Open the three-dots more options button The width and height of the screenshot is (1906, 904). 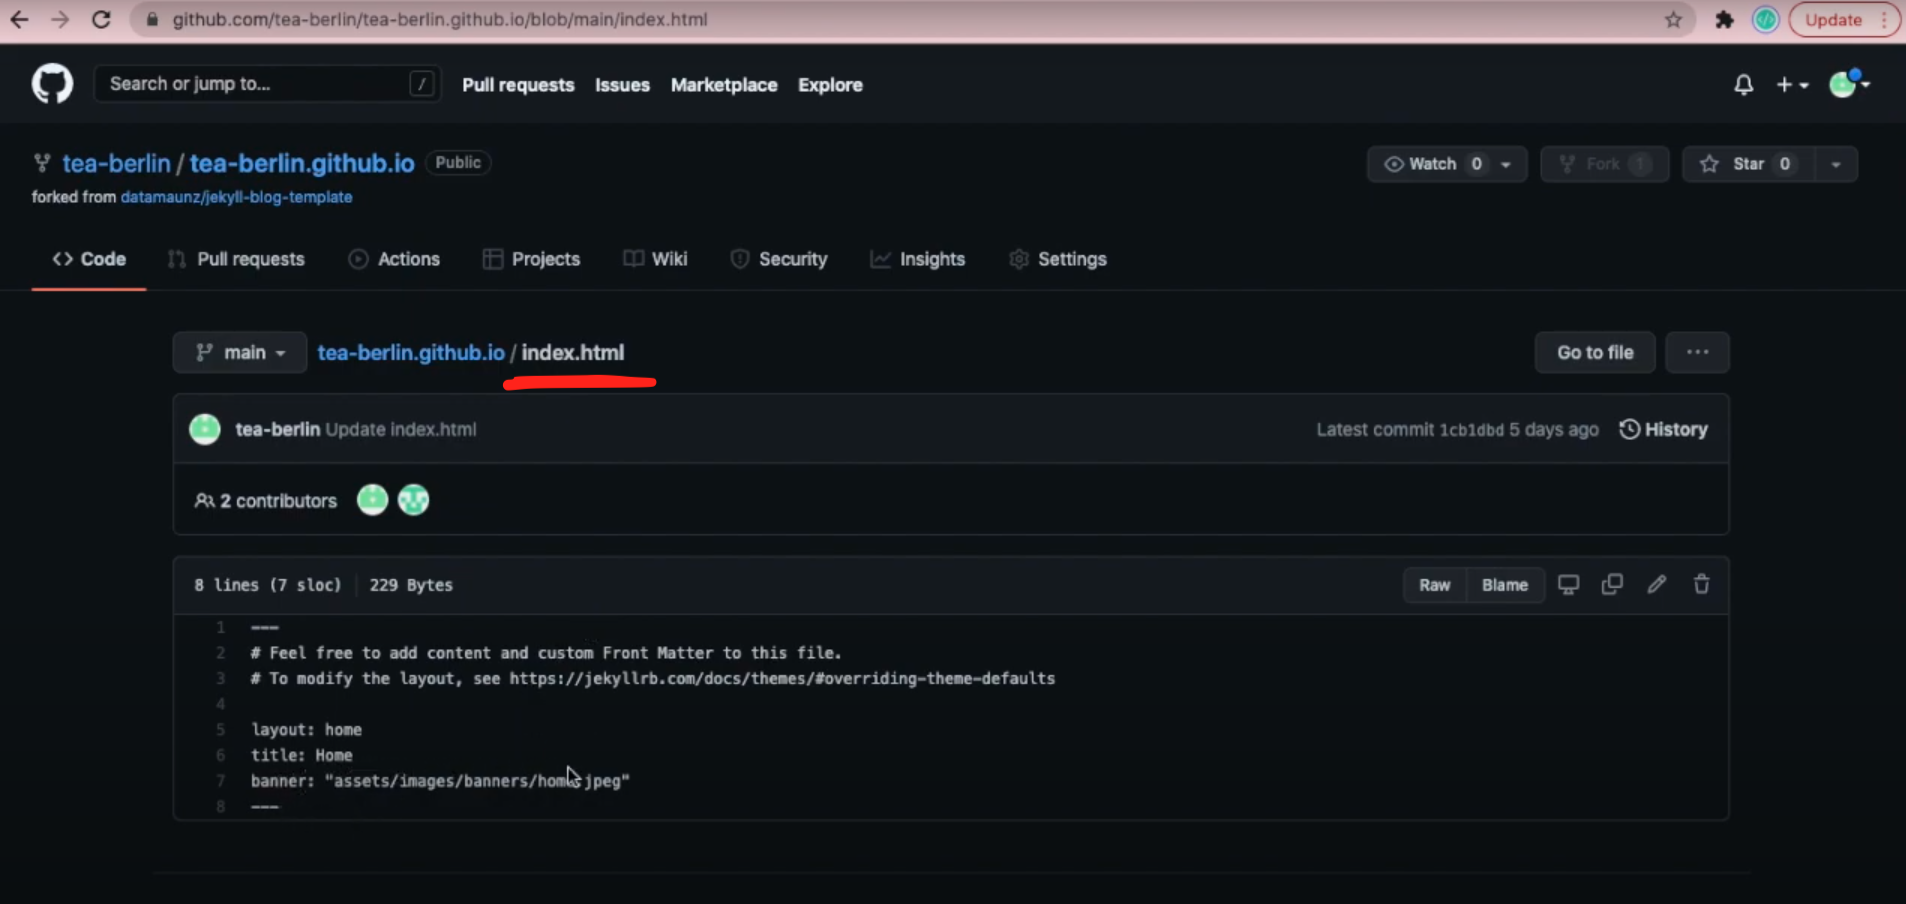click(x=1697, y=352)
